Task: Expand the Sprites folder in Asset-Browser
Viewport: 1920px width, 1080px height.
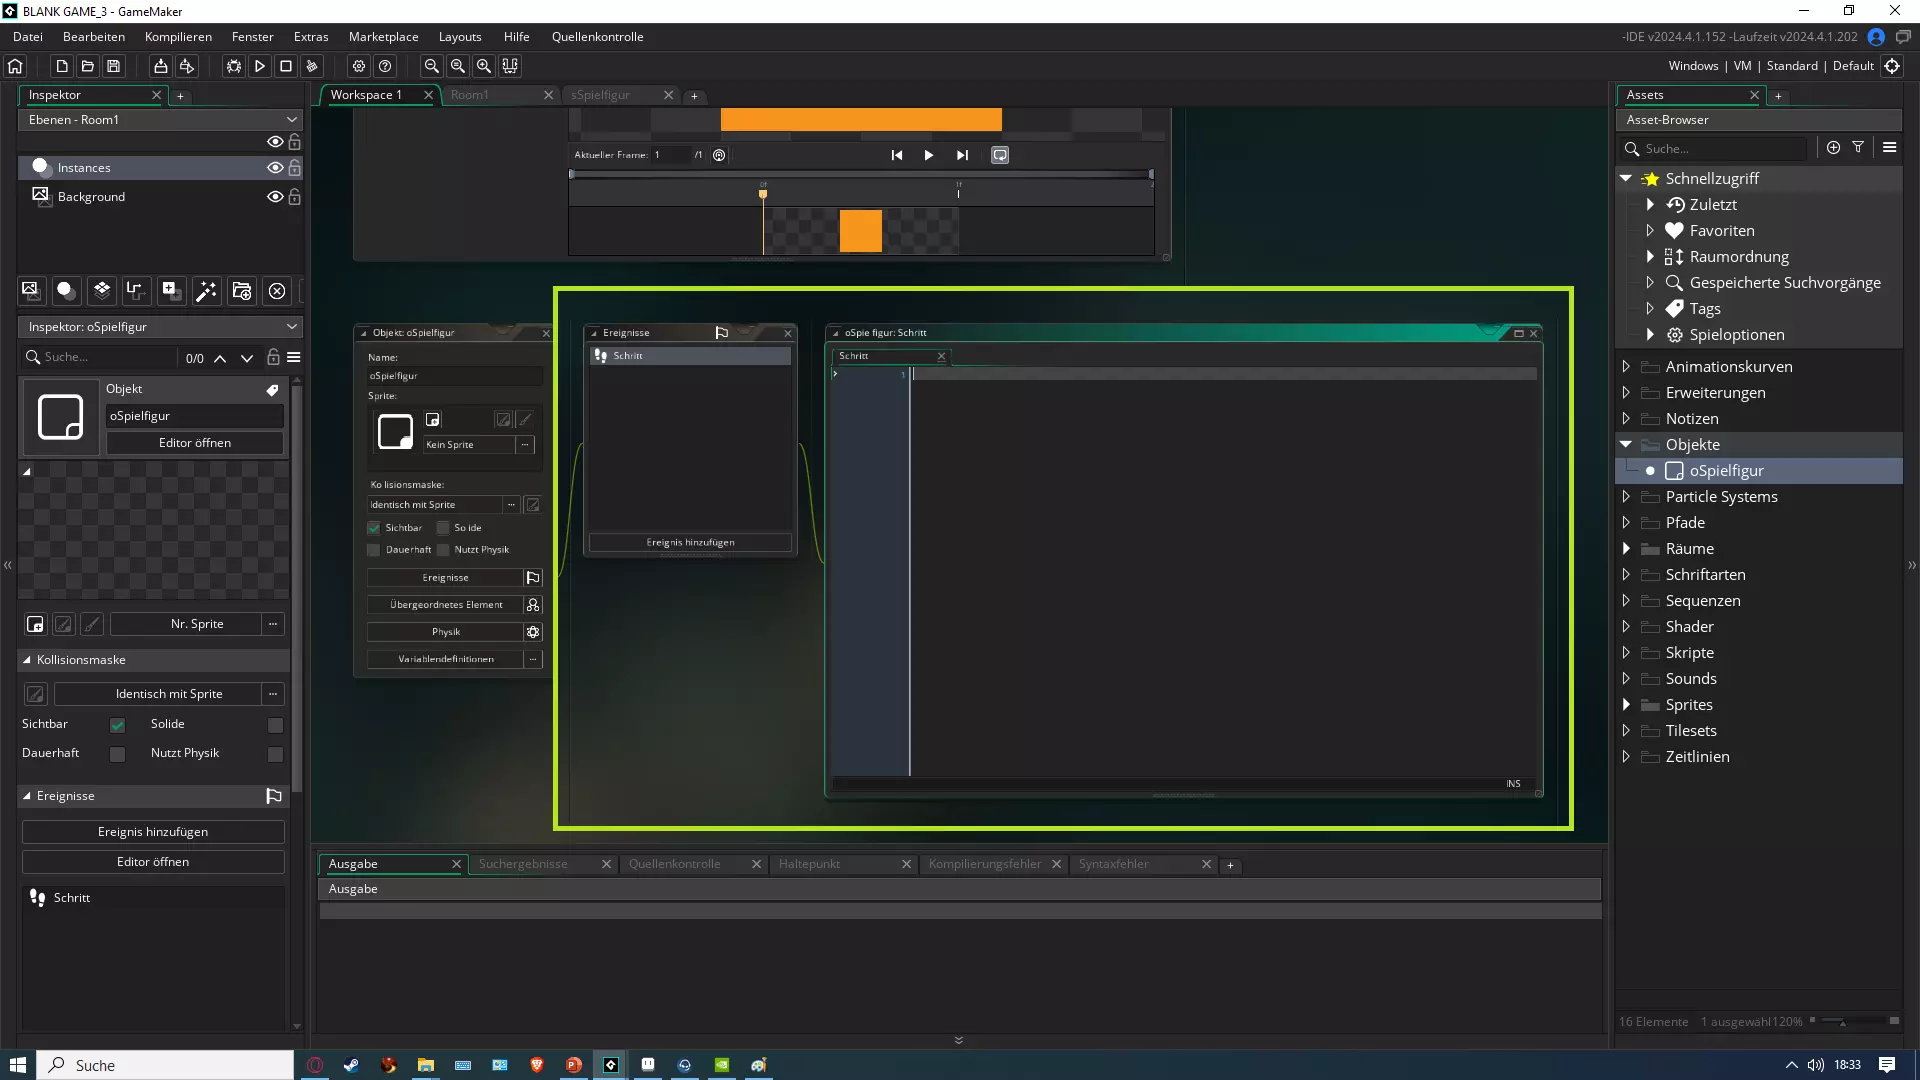Action: (1626, 705)
